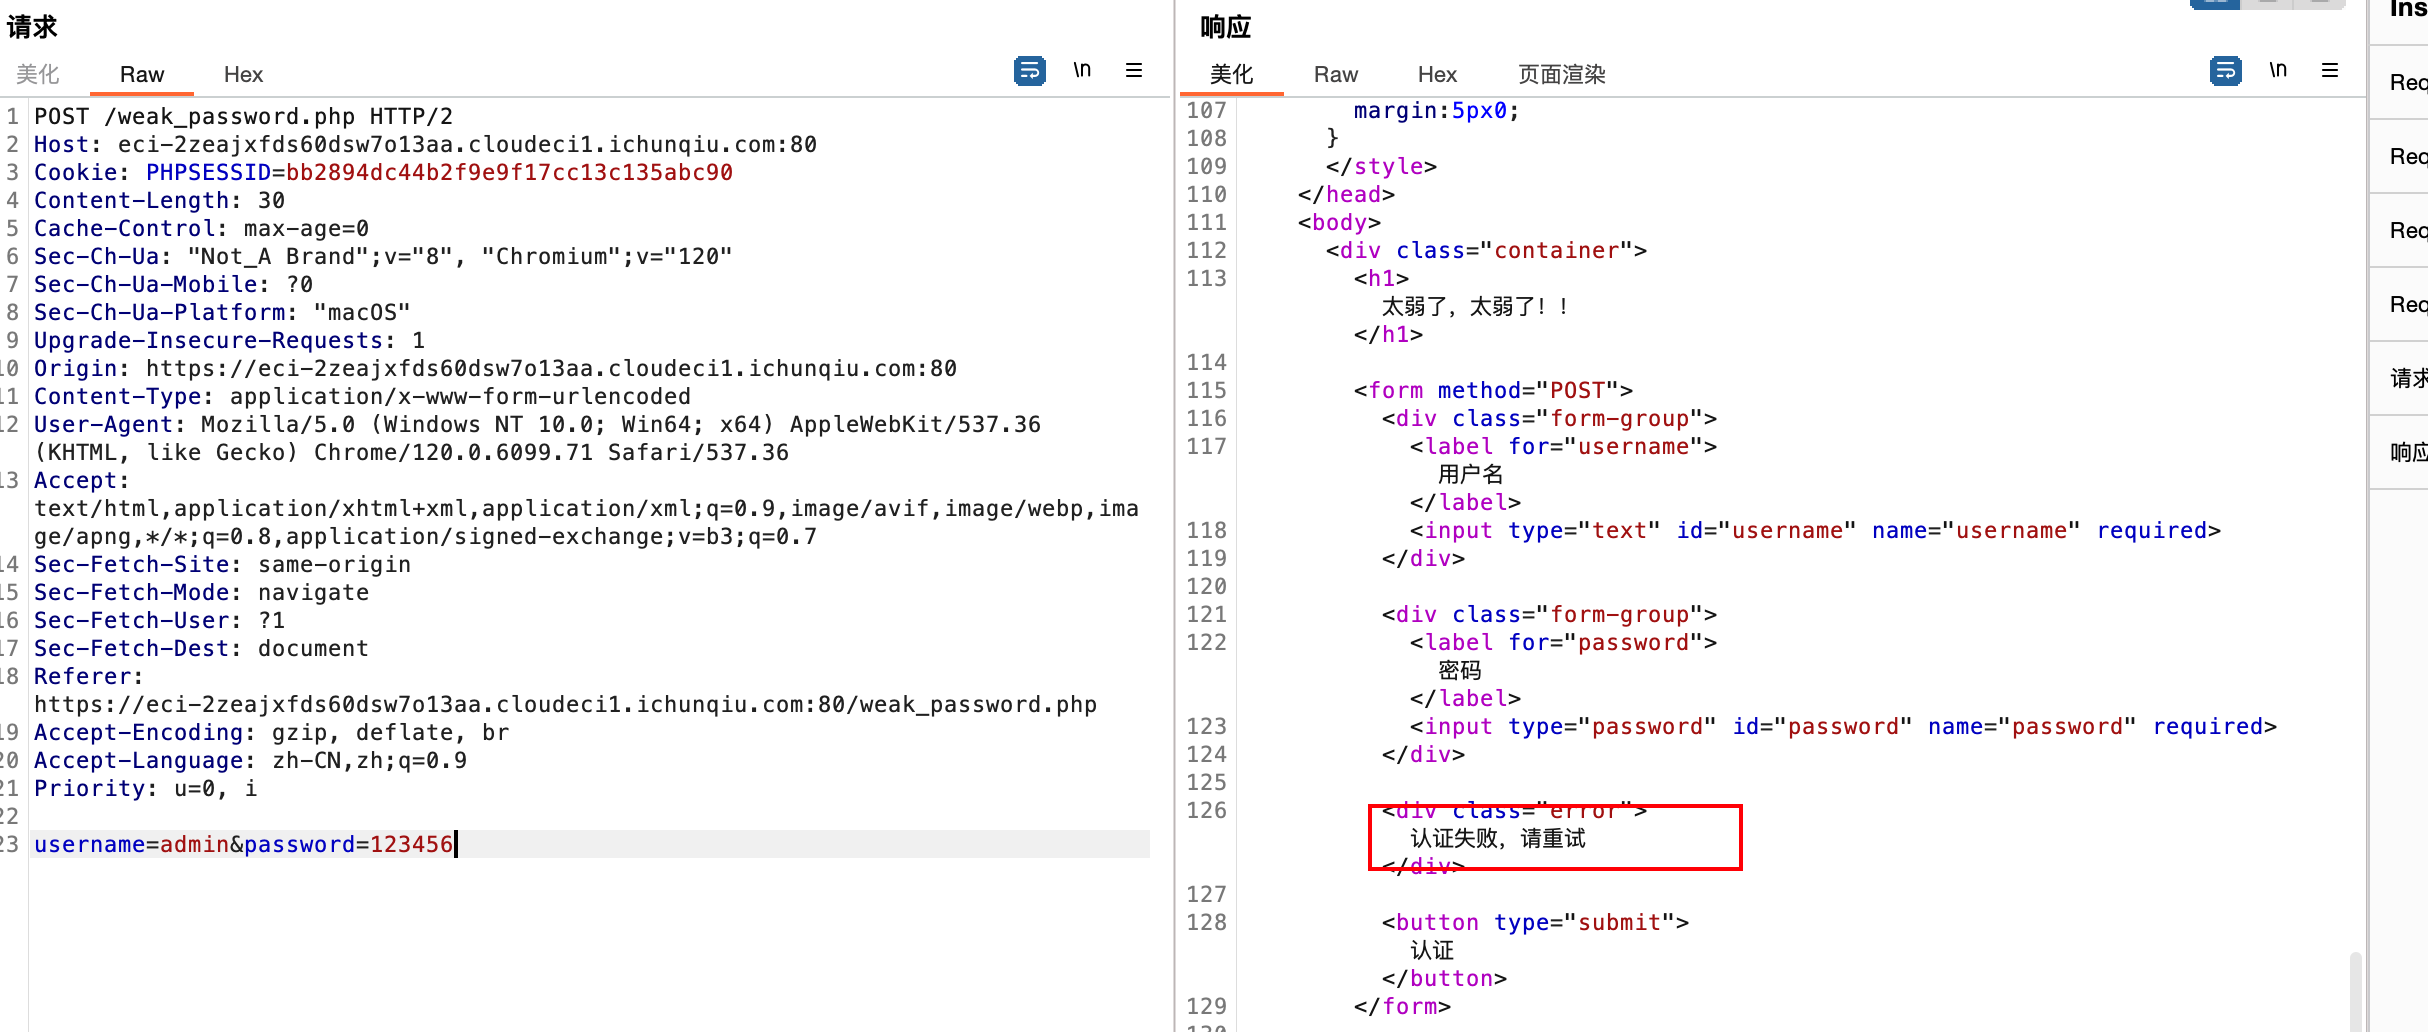
Task: Switch response view to the Hex tab
Action: coord(1437,75)
